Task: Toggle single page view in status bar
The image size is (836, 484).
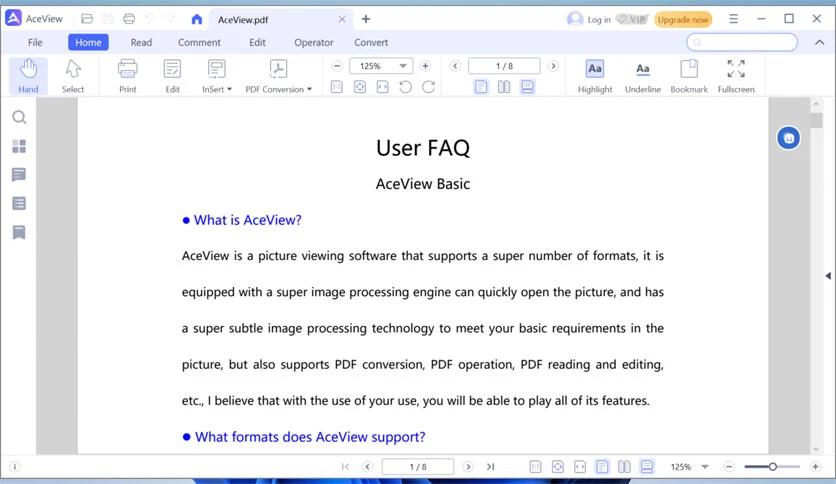Action: click(x=602, y=467)
